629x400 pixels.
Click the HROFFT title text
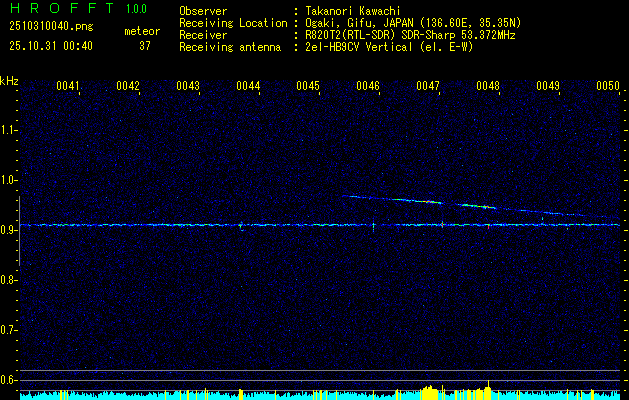tap(57, 10)
